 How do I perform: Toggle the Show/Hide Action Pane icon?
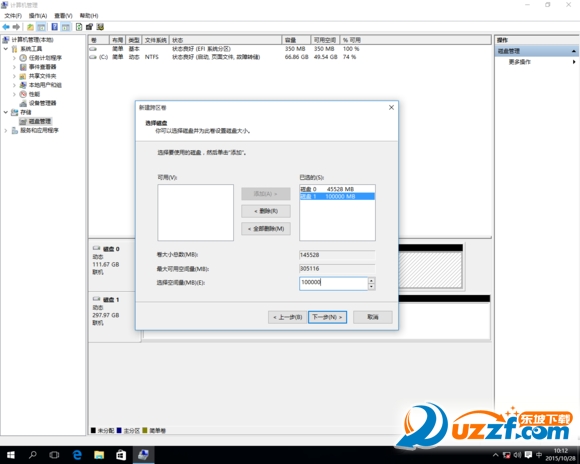65,27
